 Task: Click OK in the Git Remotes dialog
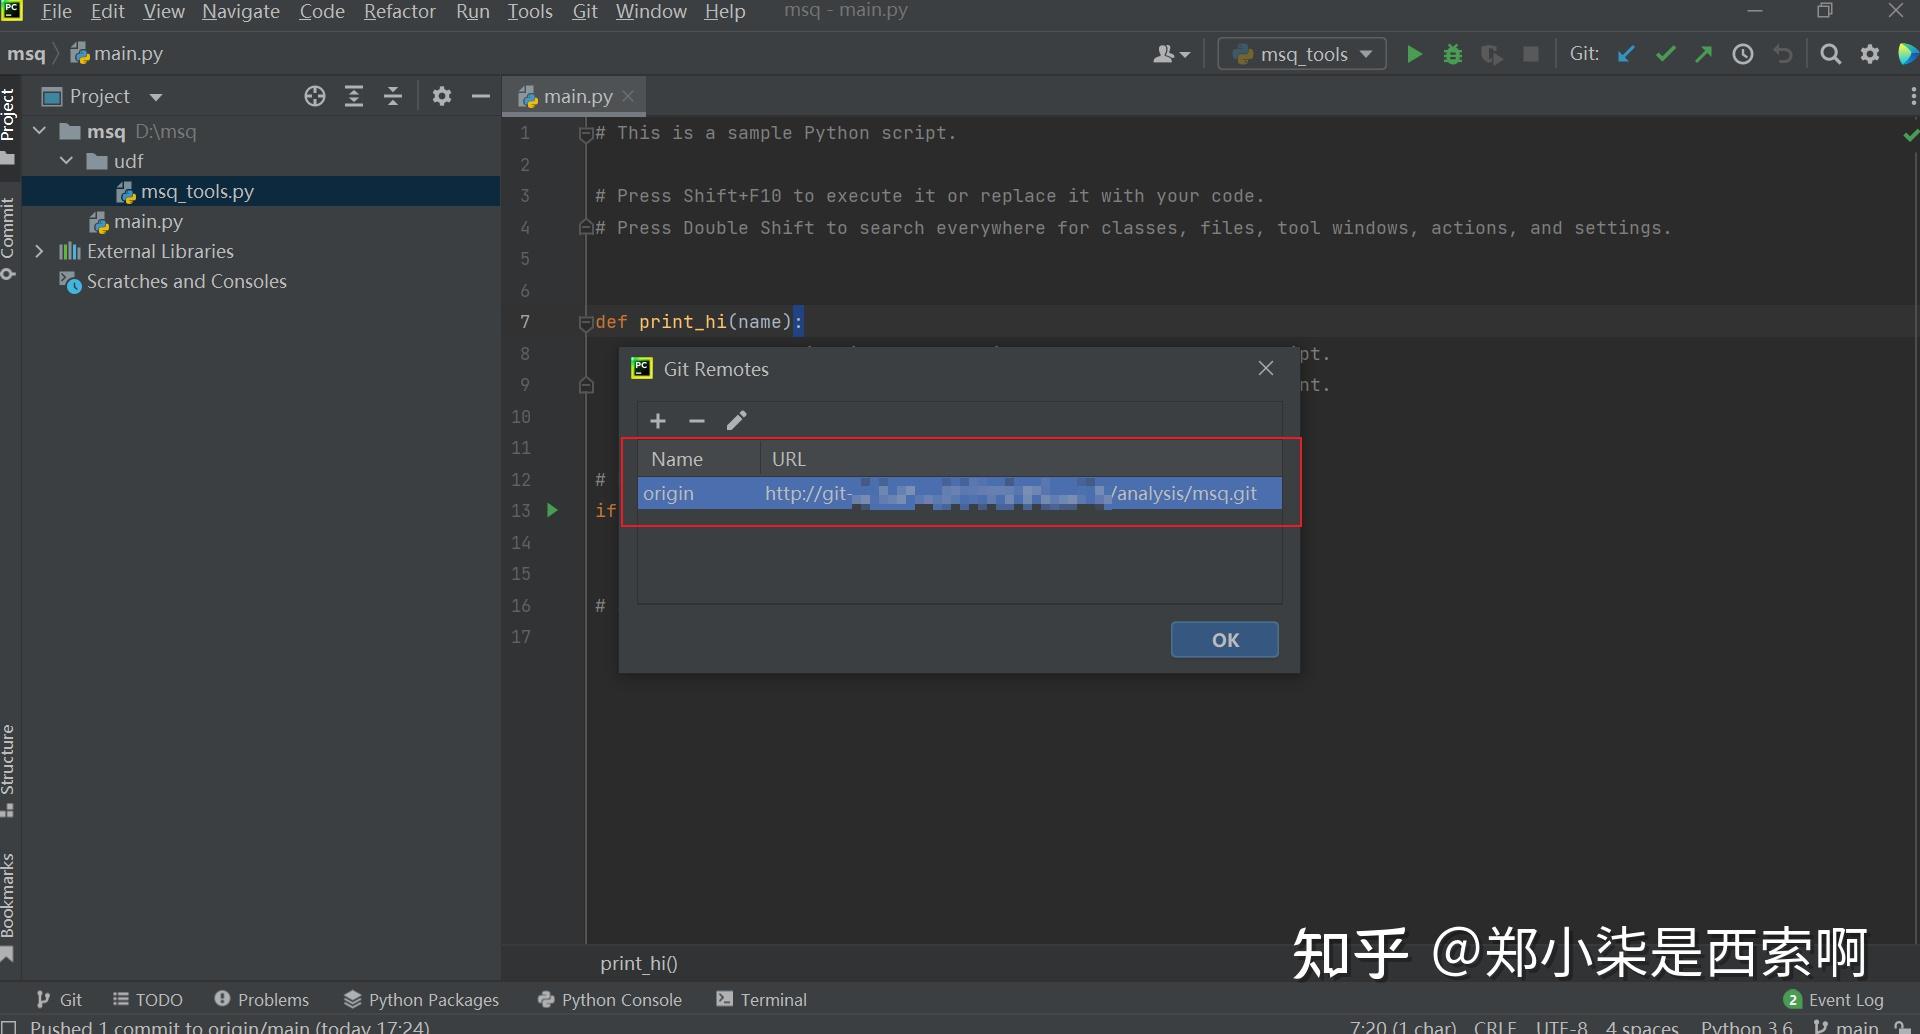point(1224,639)
